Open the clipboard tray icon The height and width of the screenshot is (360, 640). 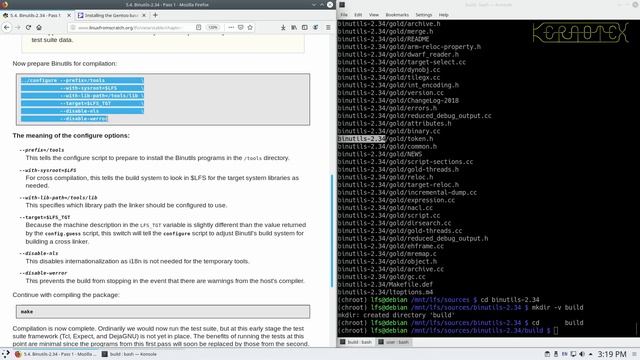(547, 354)
